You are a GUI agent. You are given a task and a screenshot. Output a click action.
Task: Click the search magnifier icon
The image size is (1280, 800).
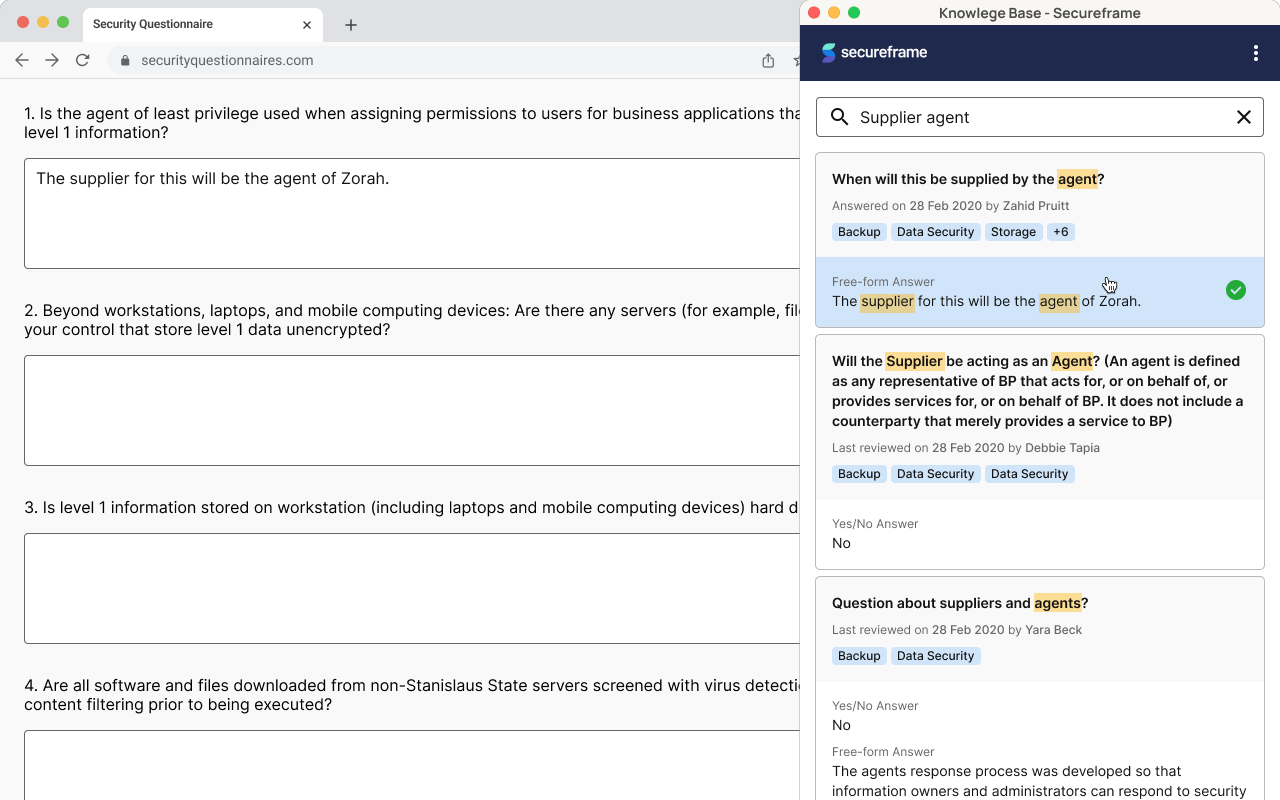(840, 117)
